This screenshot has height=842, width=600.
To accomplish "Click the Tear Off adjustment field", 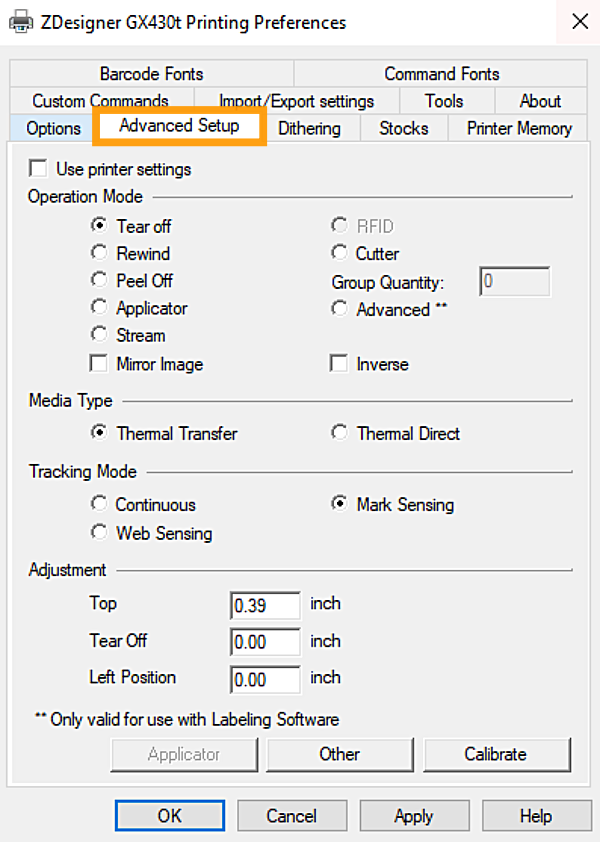I will point(265,642).
